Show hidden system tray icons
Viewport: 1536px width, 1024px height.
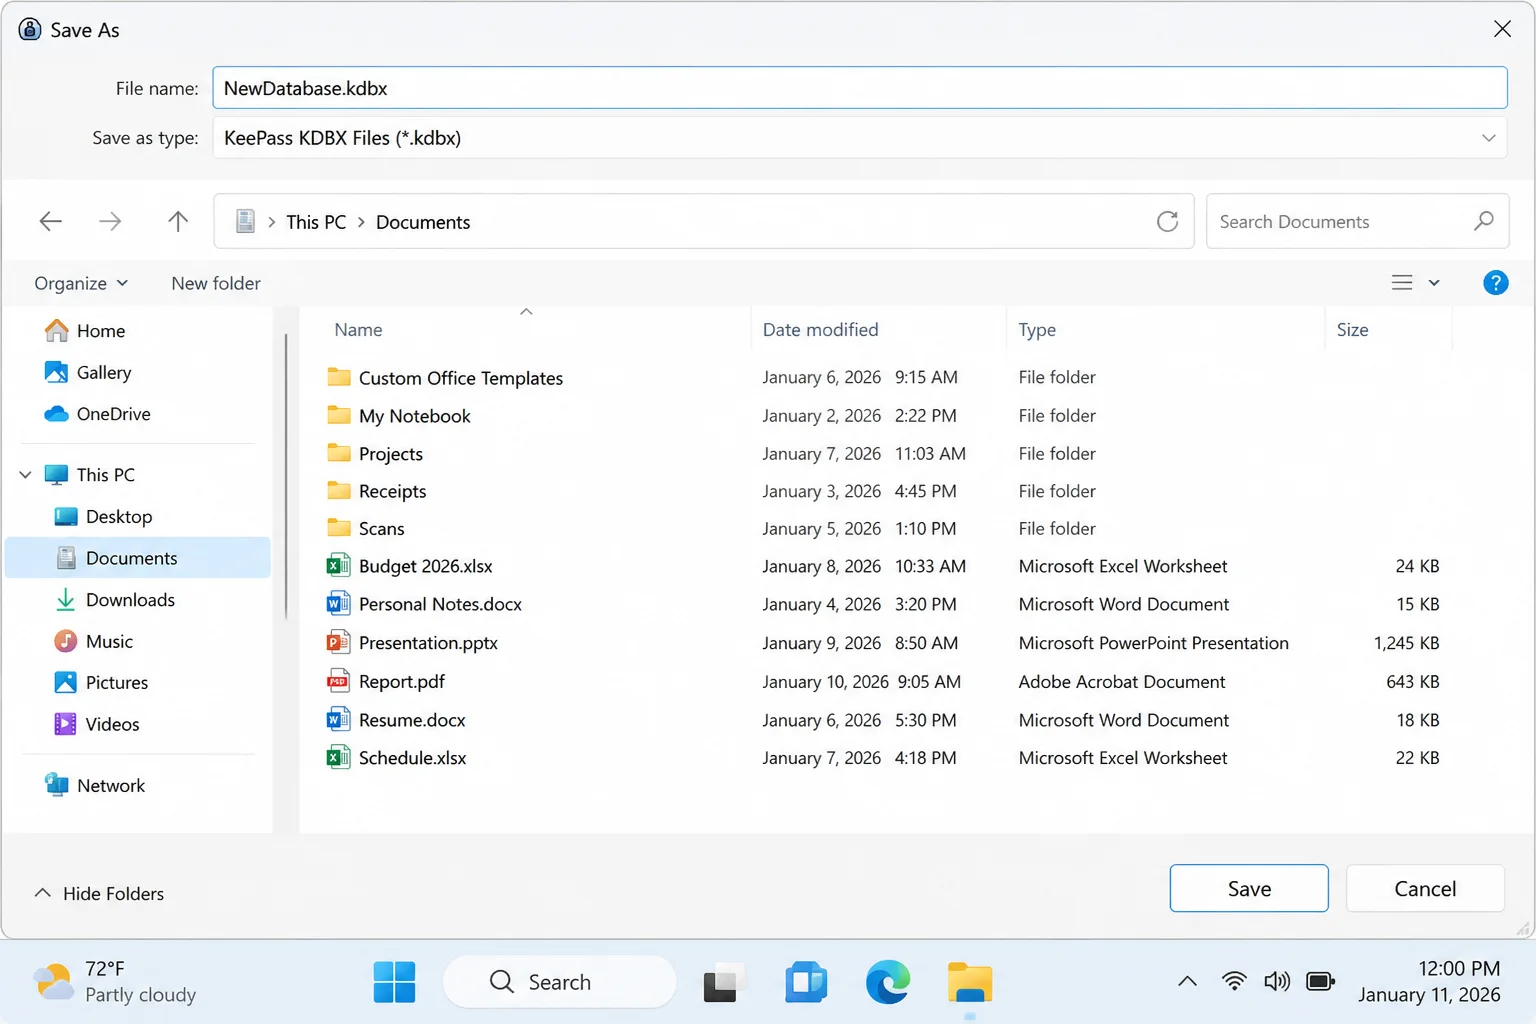point(1187,981)
